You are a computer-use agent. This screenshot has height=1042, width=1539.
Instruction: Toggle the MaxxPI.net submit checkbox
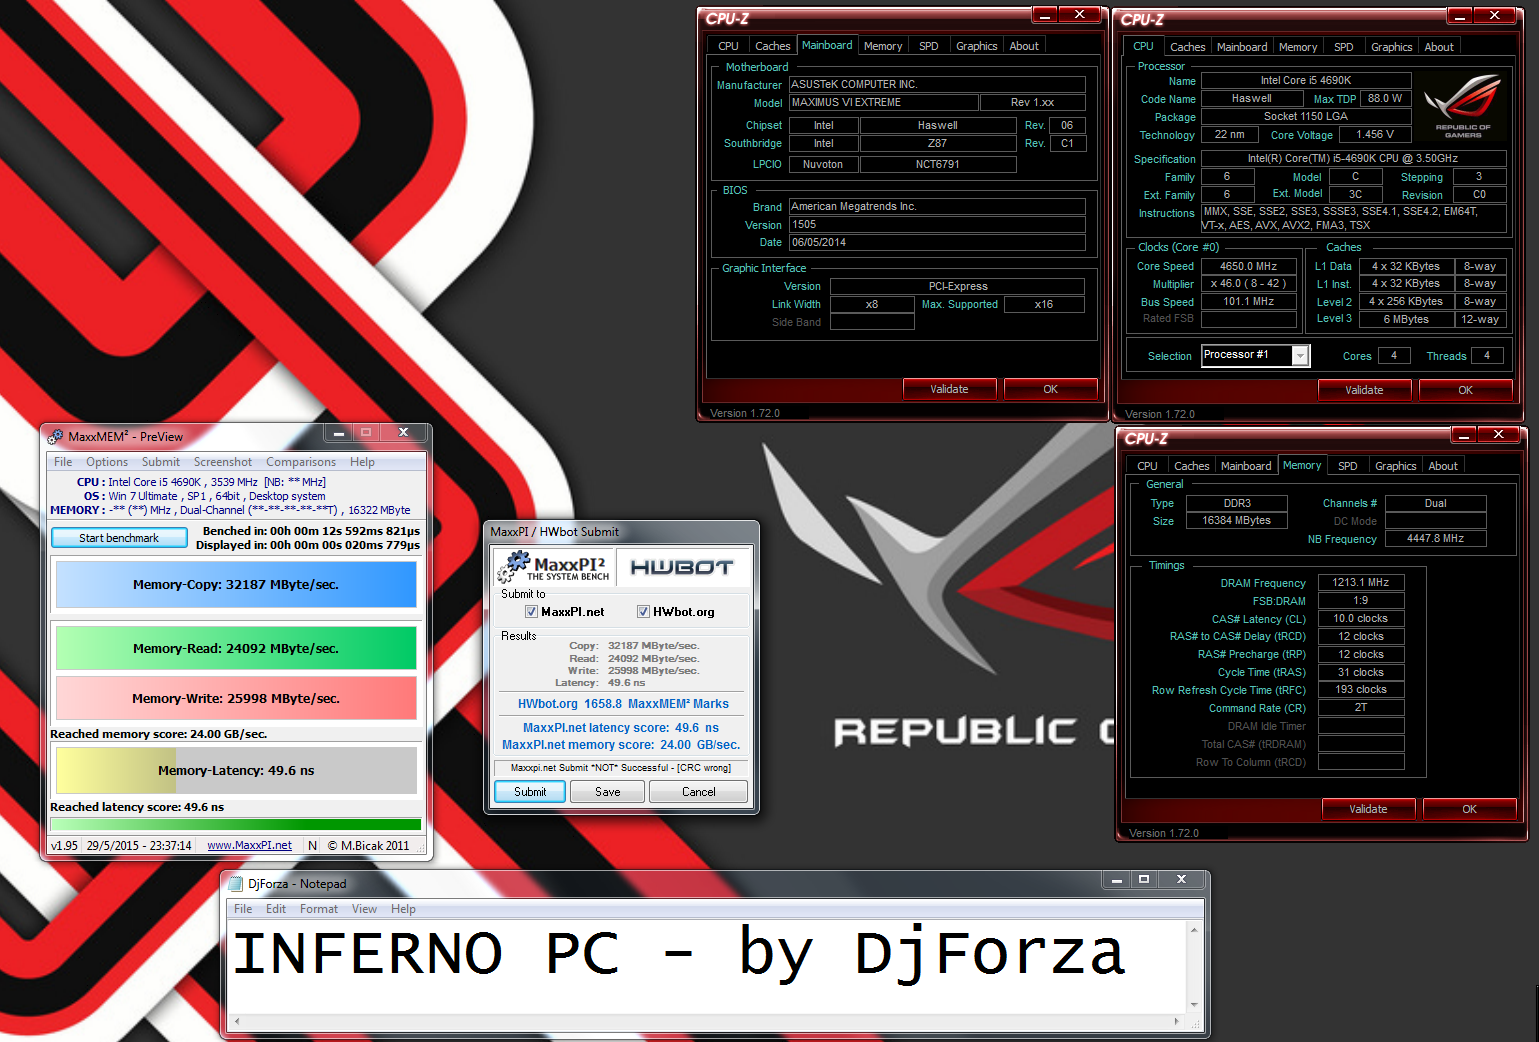tap(531, 612)
